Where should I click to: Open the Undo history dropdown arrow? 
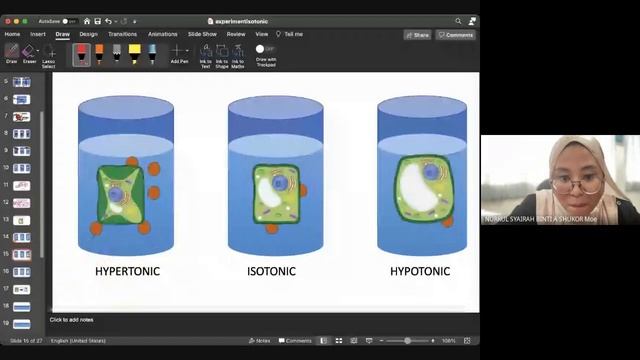tap(116, 21)
